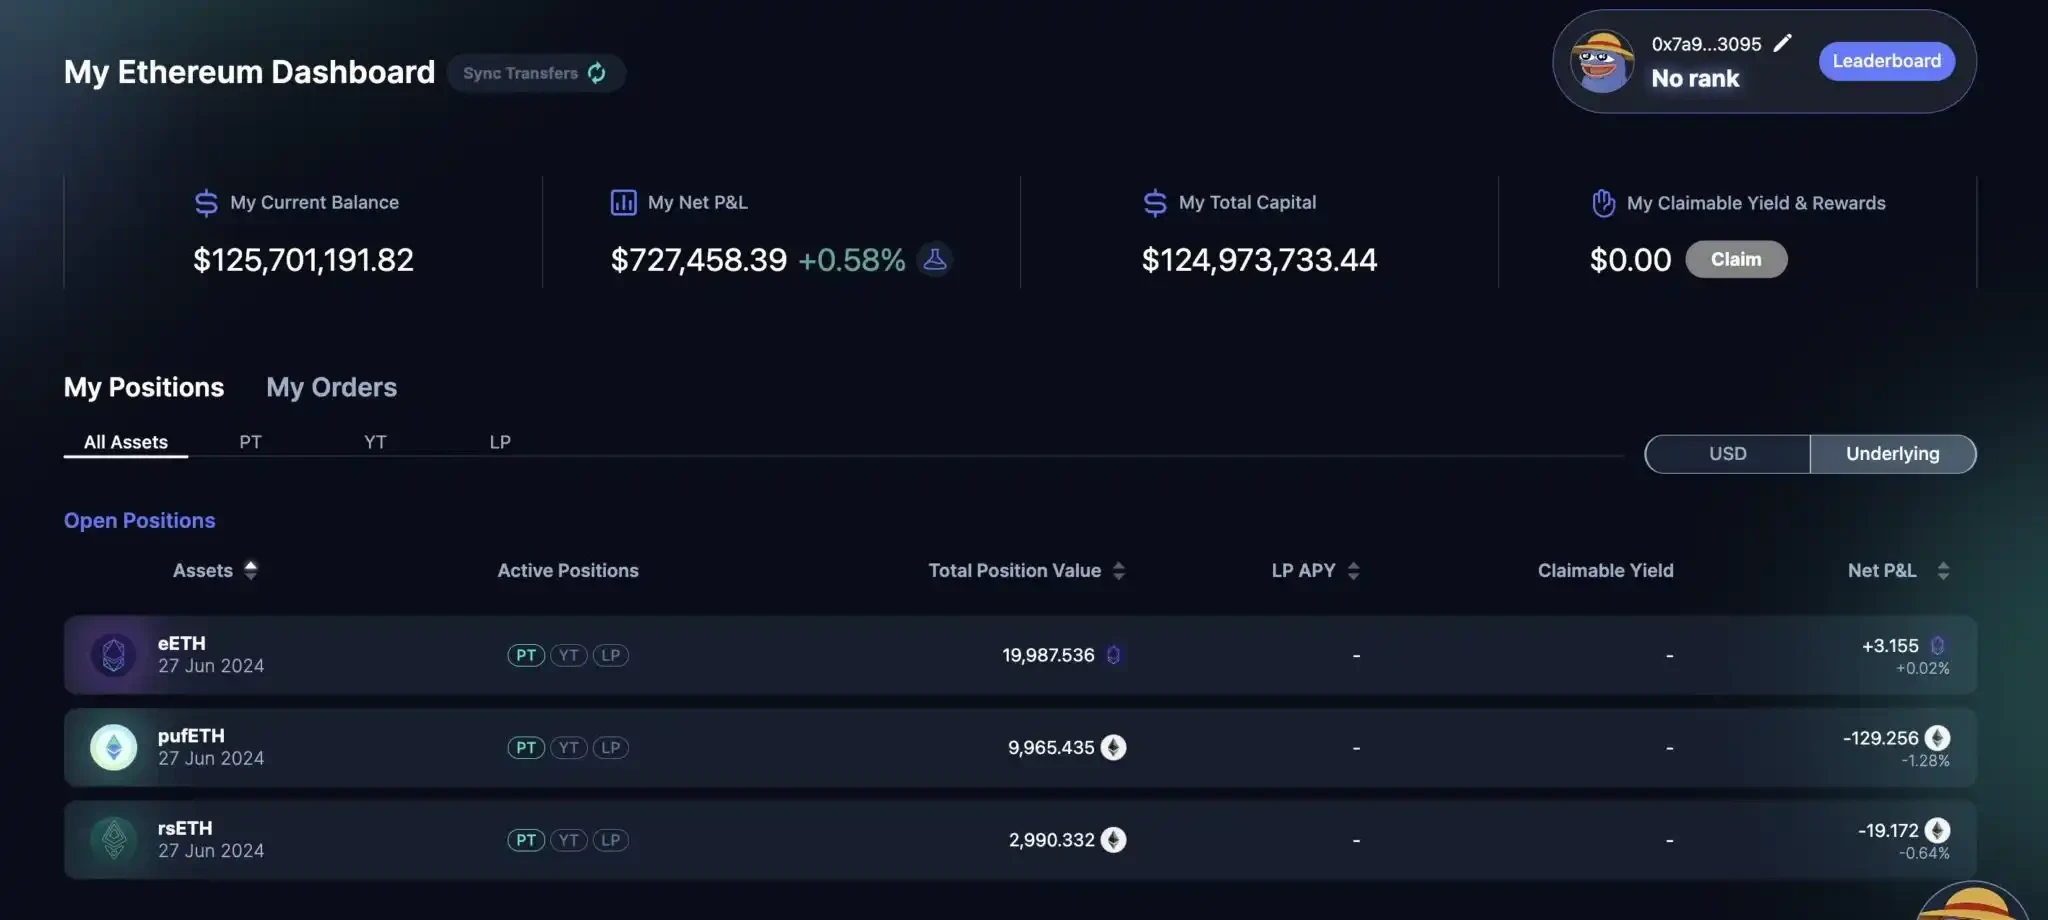Filter positions by the YT tab
2048x920 pixels.
[375, 442]
